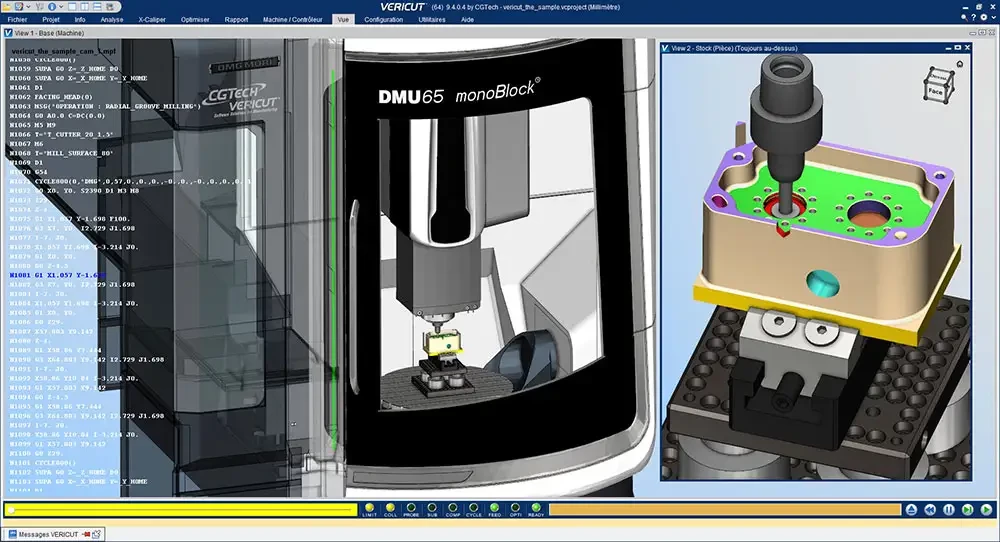Image resolution: width=1000 pixels, height=542 pixels.
Task: Open the Fichier menu
Action: click(x=17, y=20)
